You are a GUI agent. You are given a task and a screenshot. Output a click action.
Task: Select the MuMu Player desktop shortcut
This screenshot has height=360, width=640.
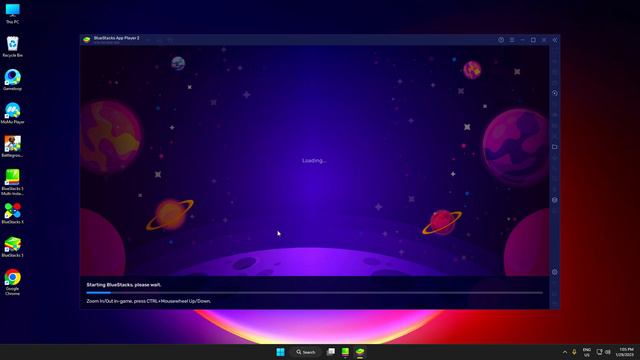click(12, 113)
